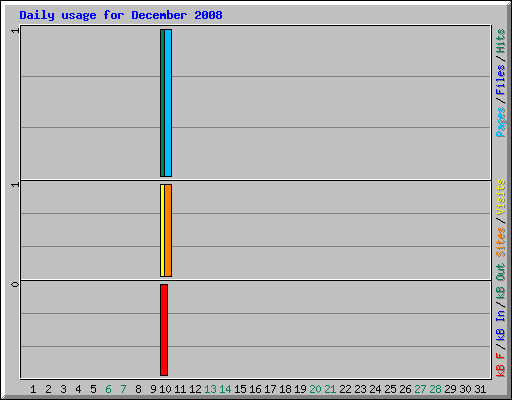Click day 16 on the date axis
This screenshot has width=512, height=400.
[x=255, y=389]
